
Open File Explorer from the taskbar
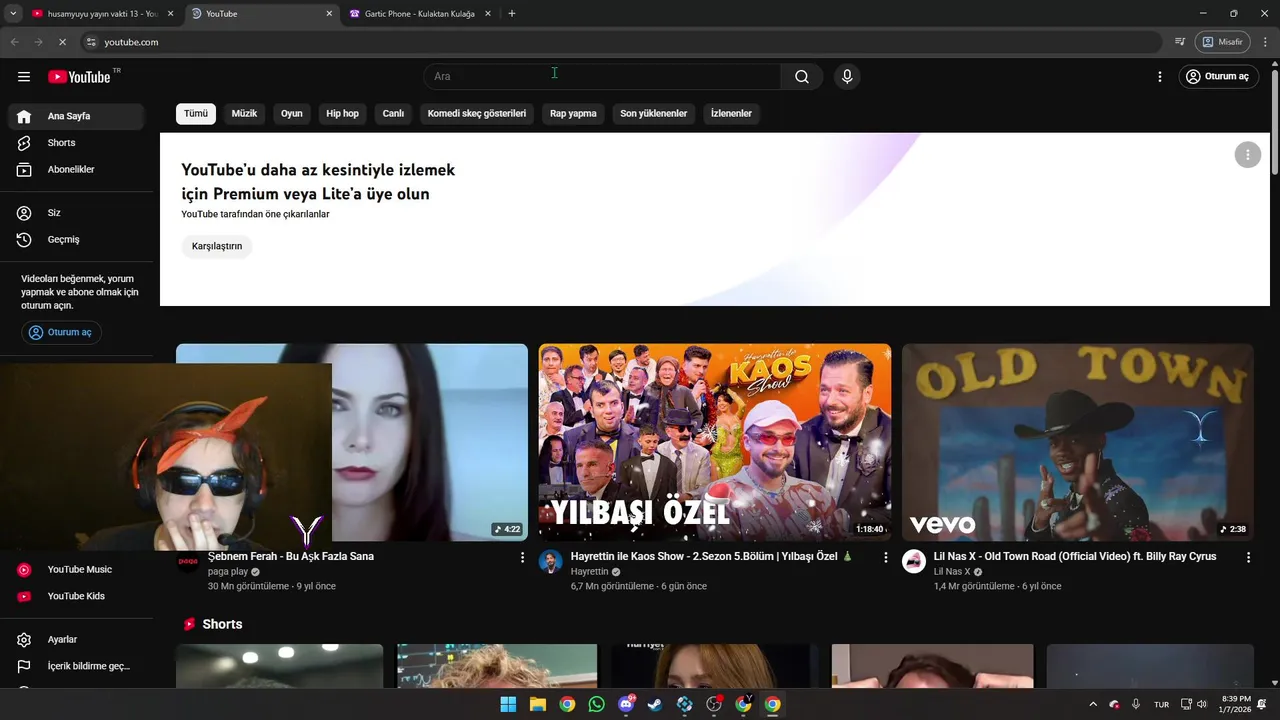pyautogui.click(x=538, y=704)
